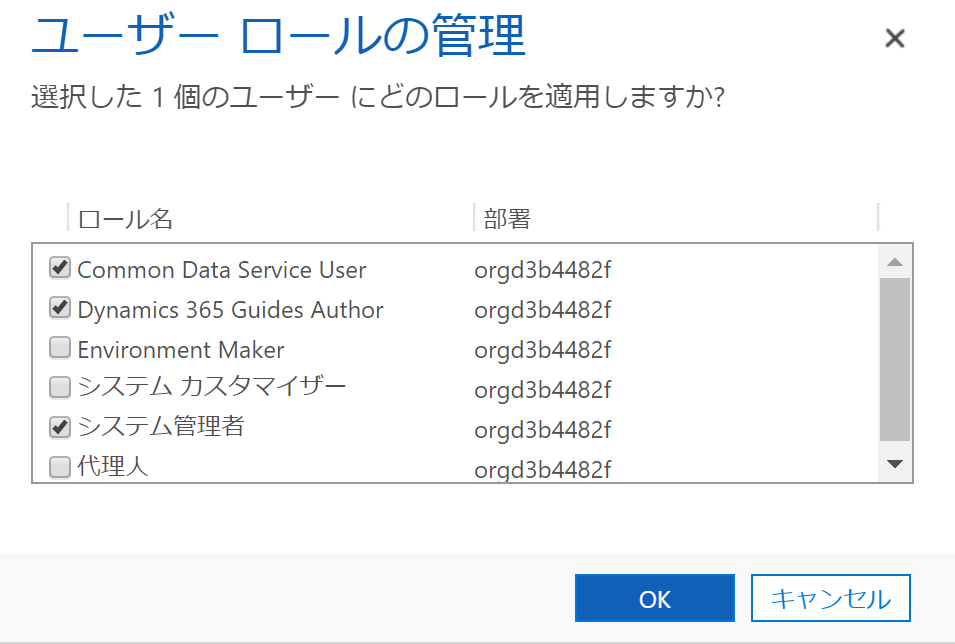
Task: Enable the システム カスタマイザー checkbox
Action: 59,388
